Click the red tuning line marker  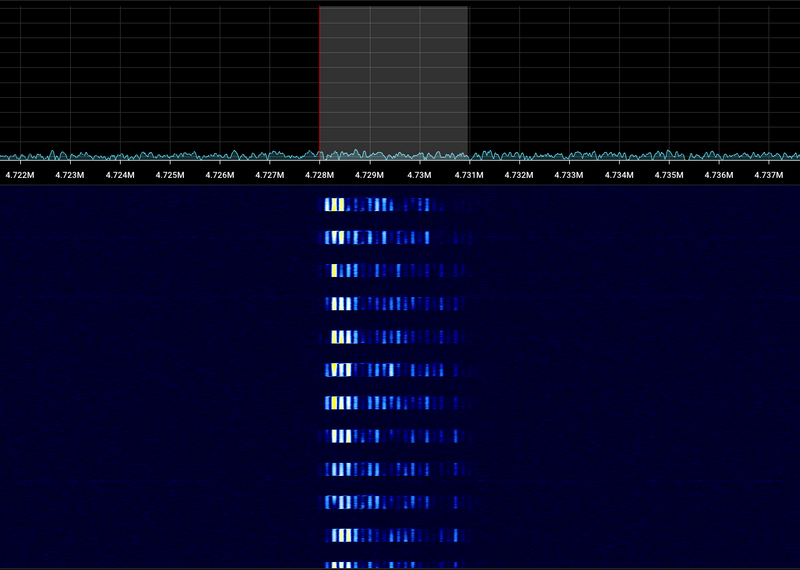tap(320, 83)
